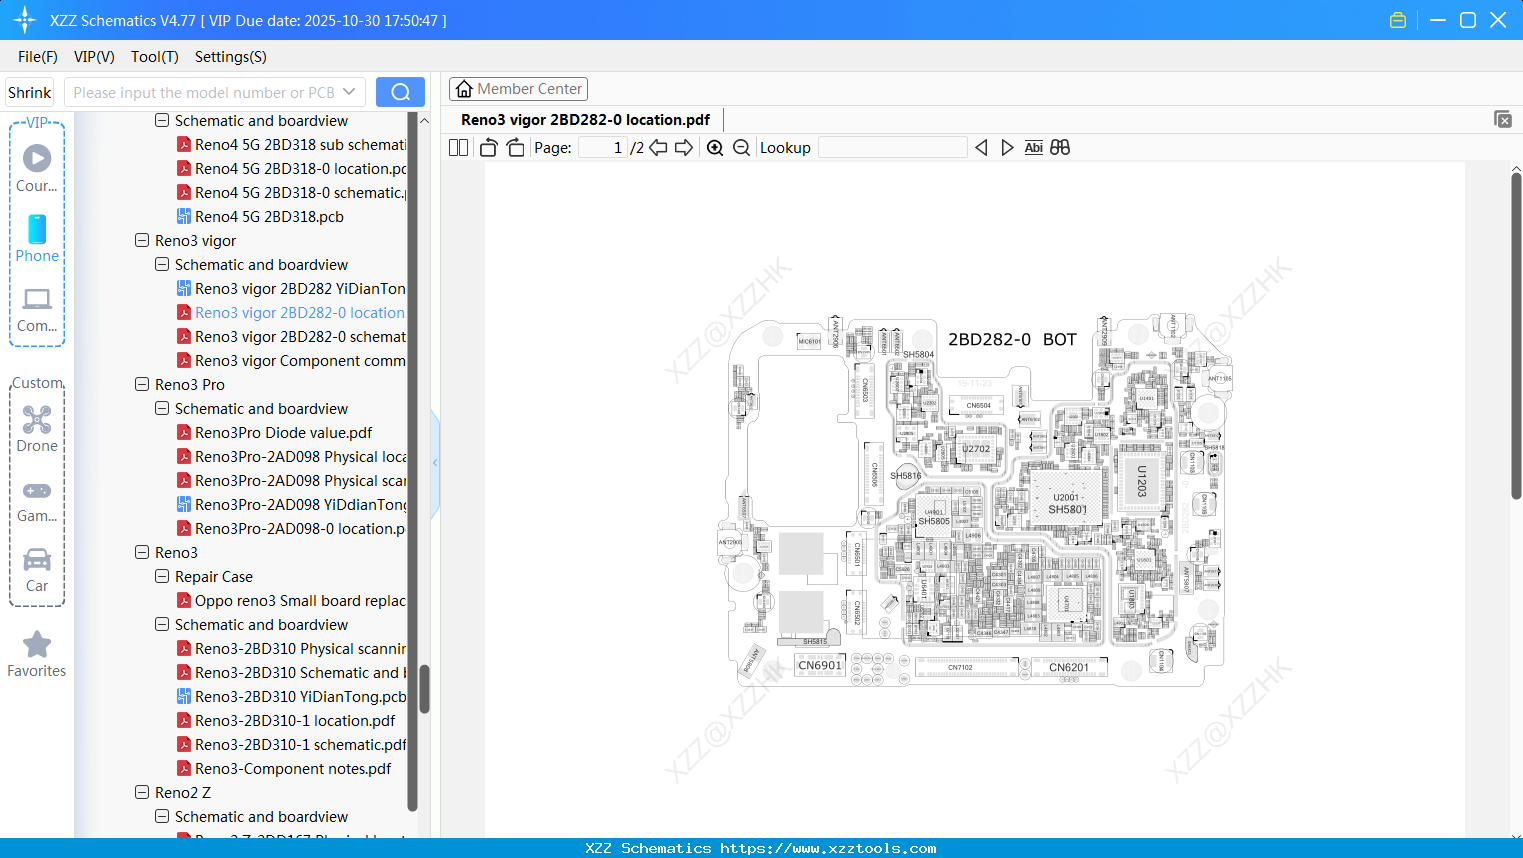This screenshot has height=858, width=1523.
Task: Jump to next Lookup result
Action: click(x=1007, y=148)
